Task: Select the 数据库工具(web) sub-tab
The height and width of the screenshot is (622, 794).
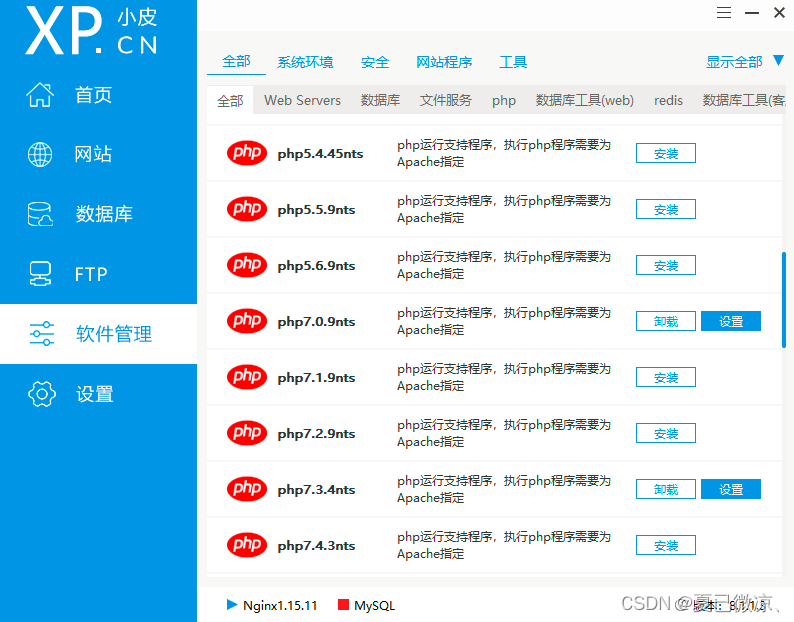Action: [585, 100]
